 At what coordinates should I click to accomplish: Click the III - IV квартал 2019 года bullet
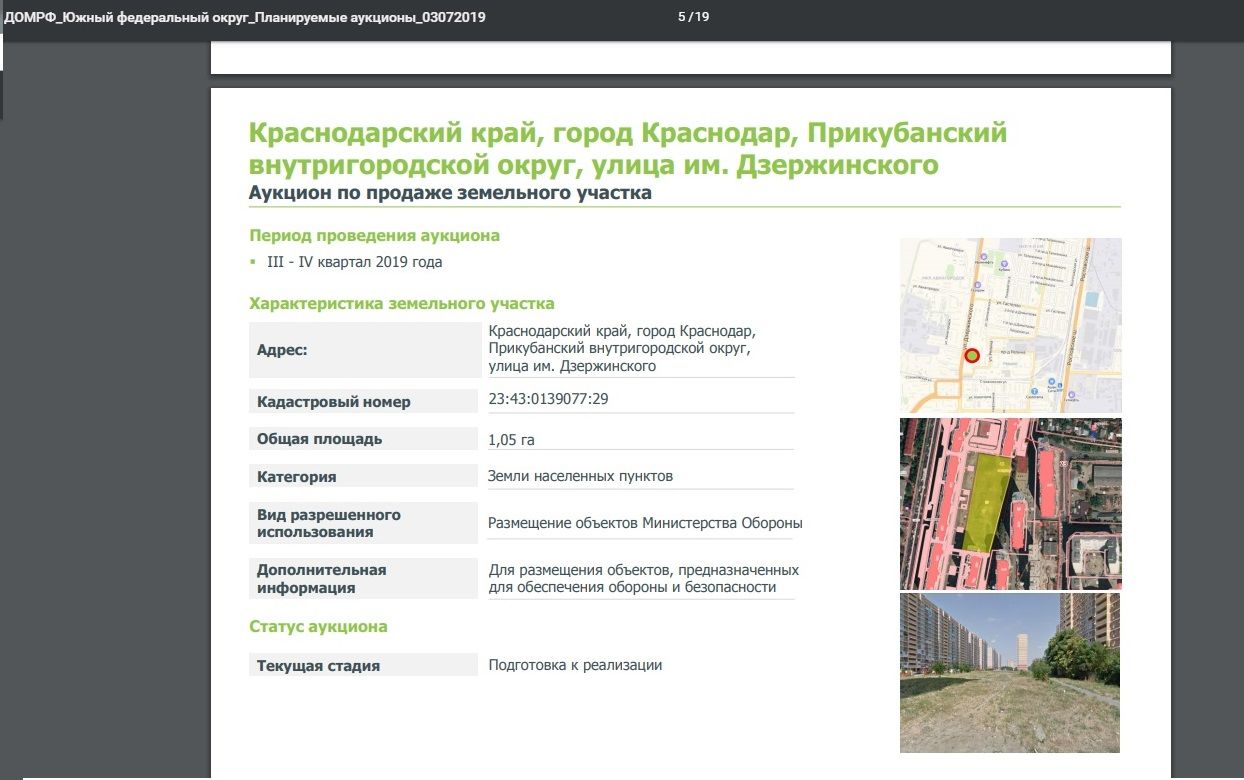pyautogui.click(x=354, y=262)
